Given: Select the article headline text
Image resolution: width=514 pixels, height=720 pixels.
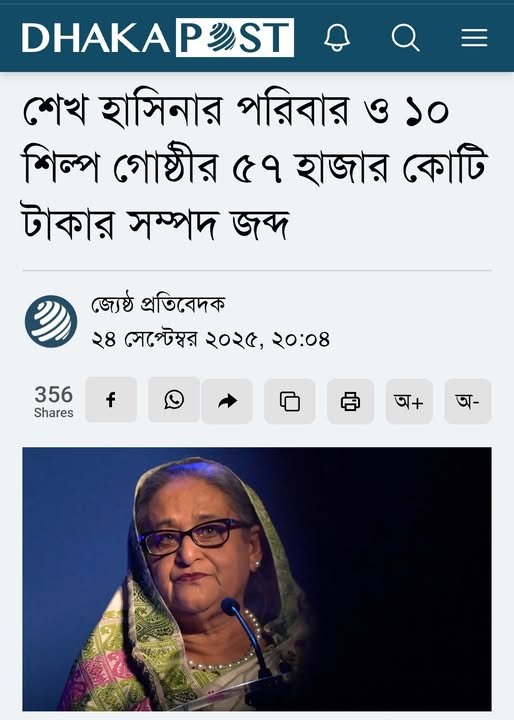Looking at the screenshot, I should [x=254, y=167].
